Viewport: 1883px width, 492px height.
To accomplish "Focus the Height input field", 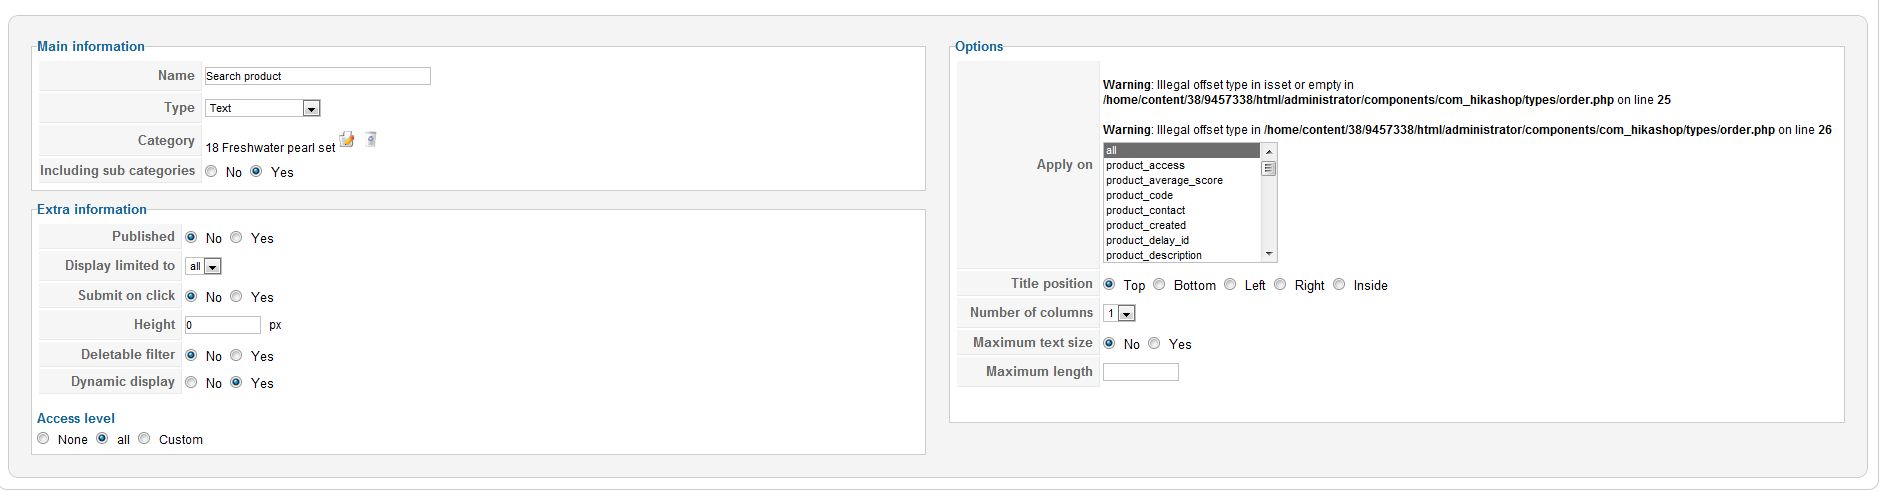I will coord(222,325).
